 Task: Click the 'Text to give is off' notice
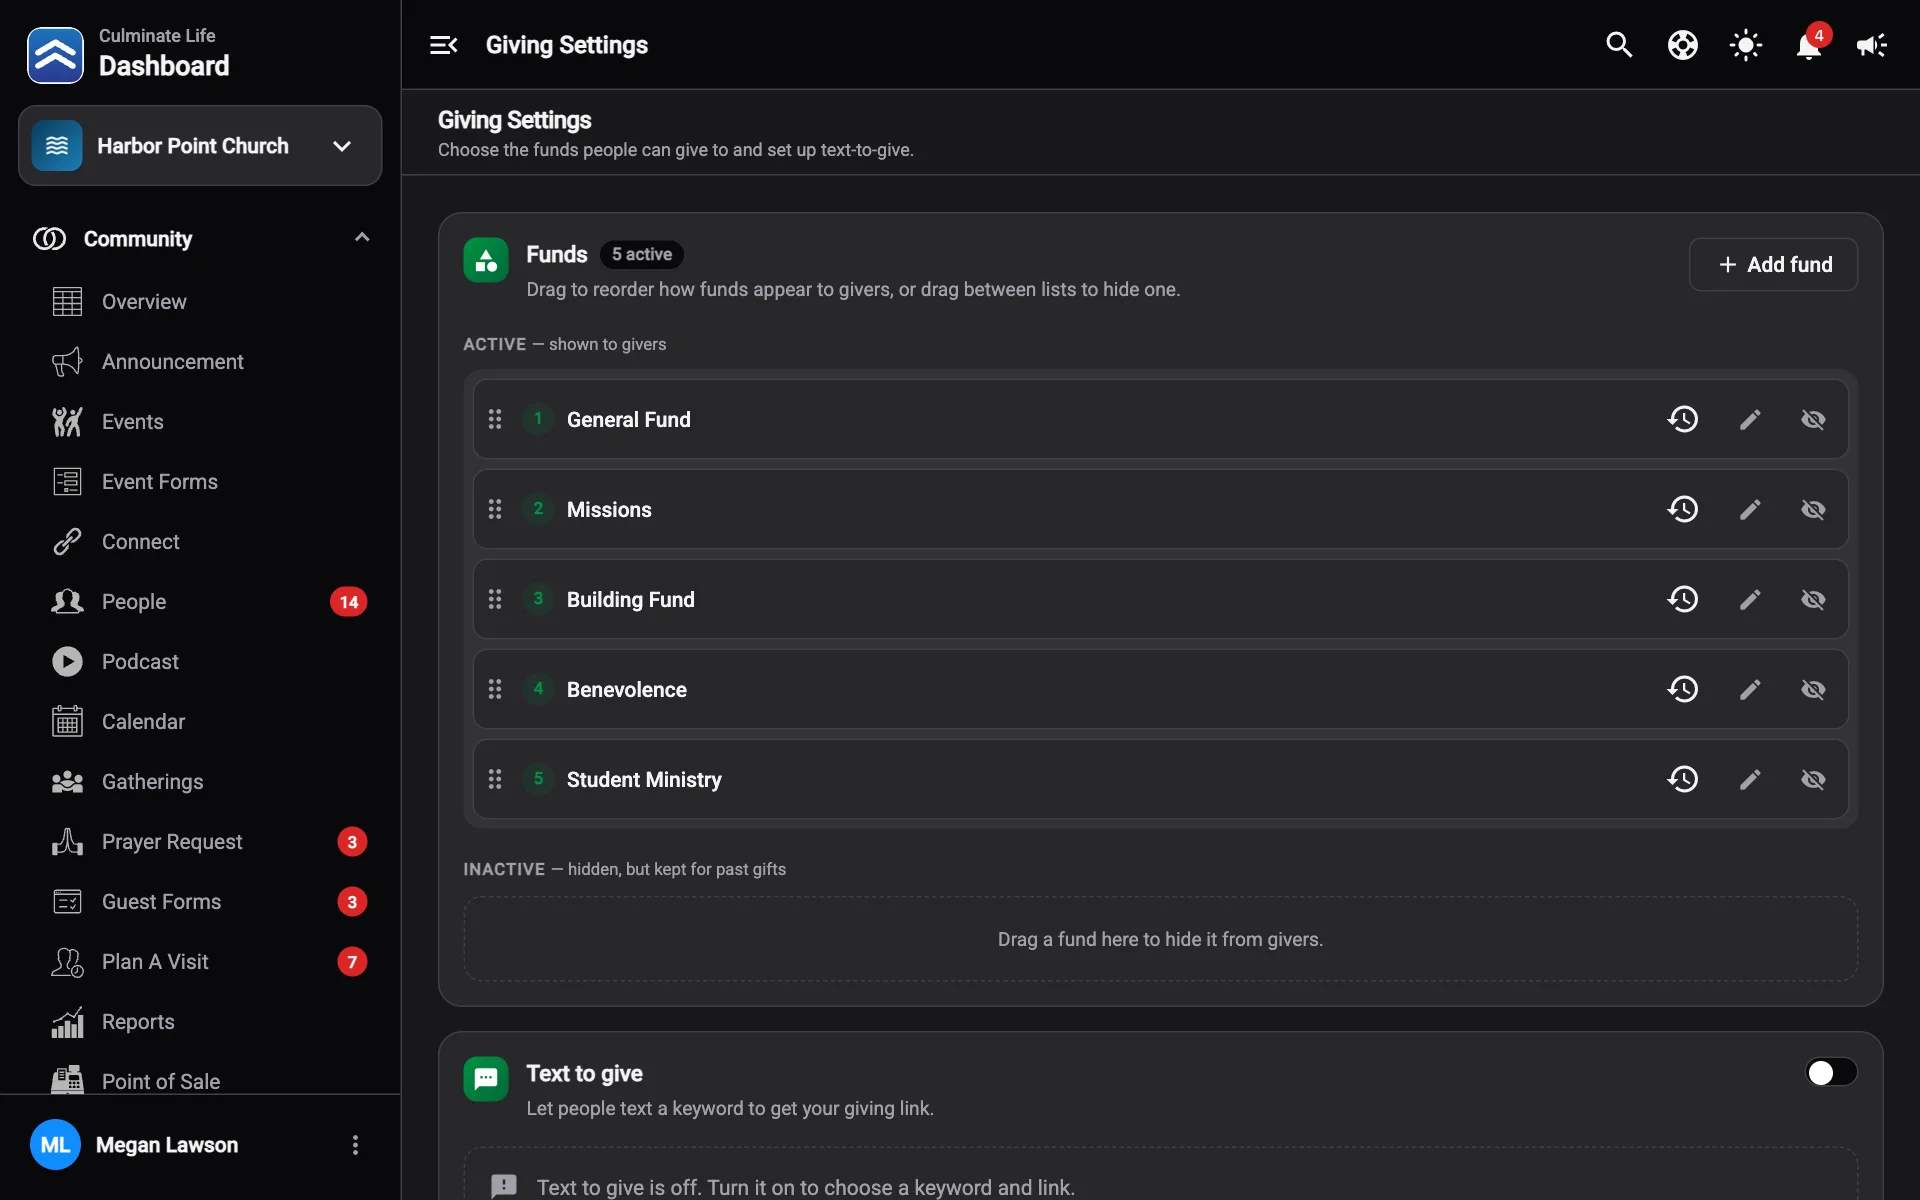click(x=1160, y=1175)
